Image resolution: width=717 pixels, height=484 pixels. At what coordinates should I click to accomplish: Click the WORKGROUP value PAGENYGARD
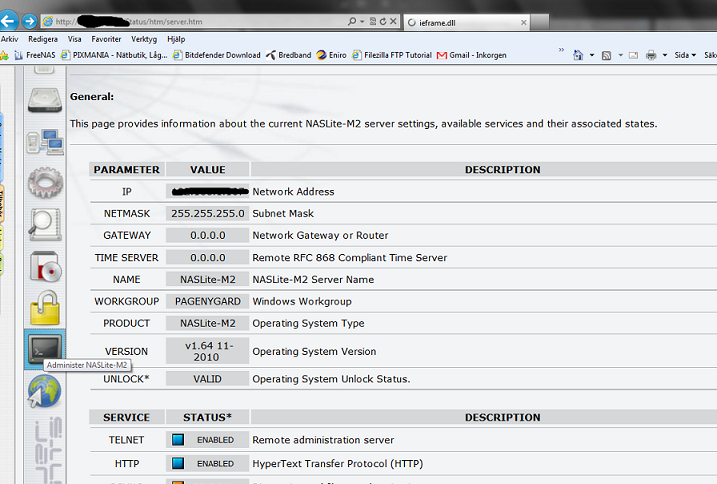[x=208, y=301]
